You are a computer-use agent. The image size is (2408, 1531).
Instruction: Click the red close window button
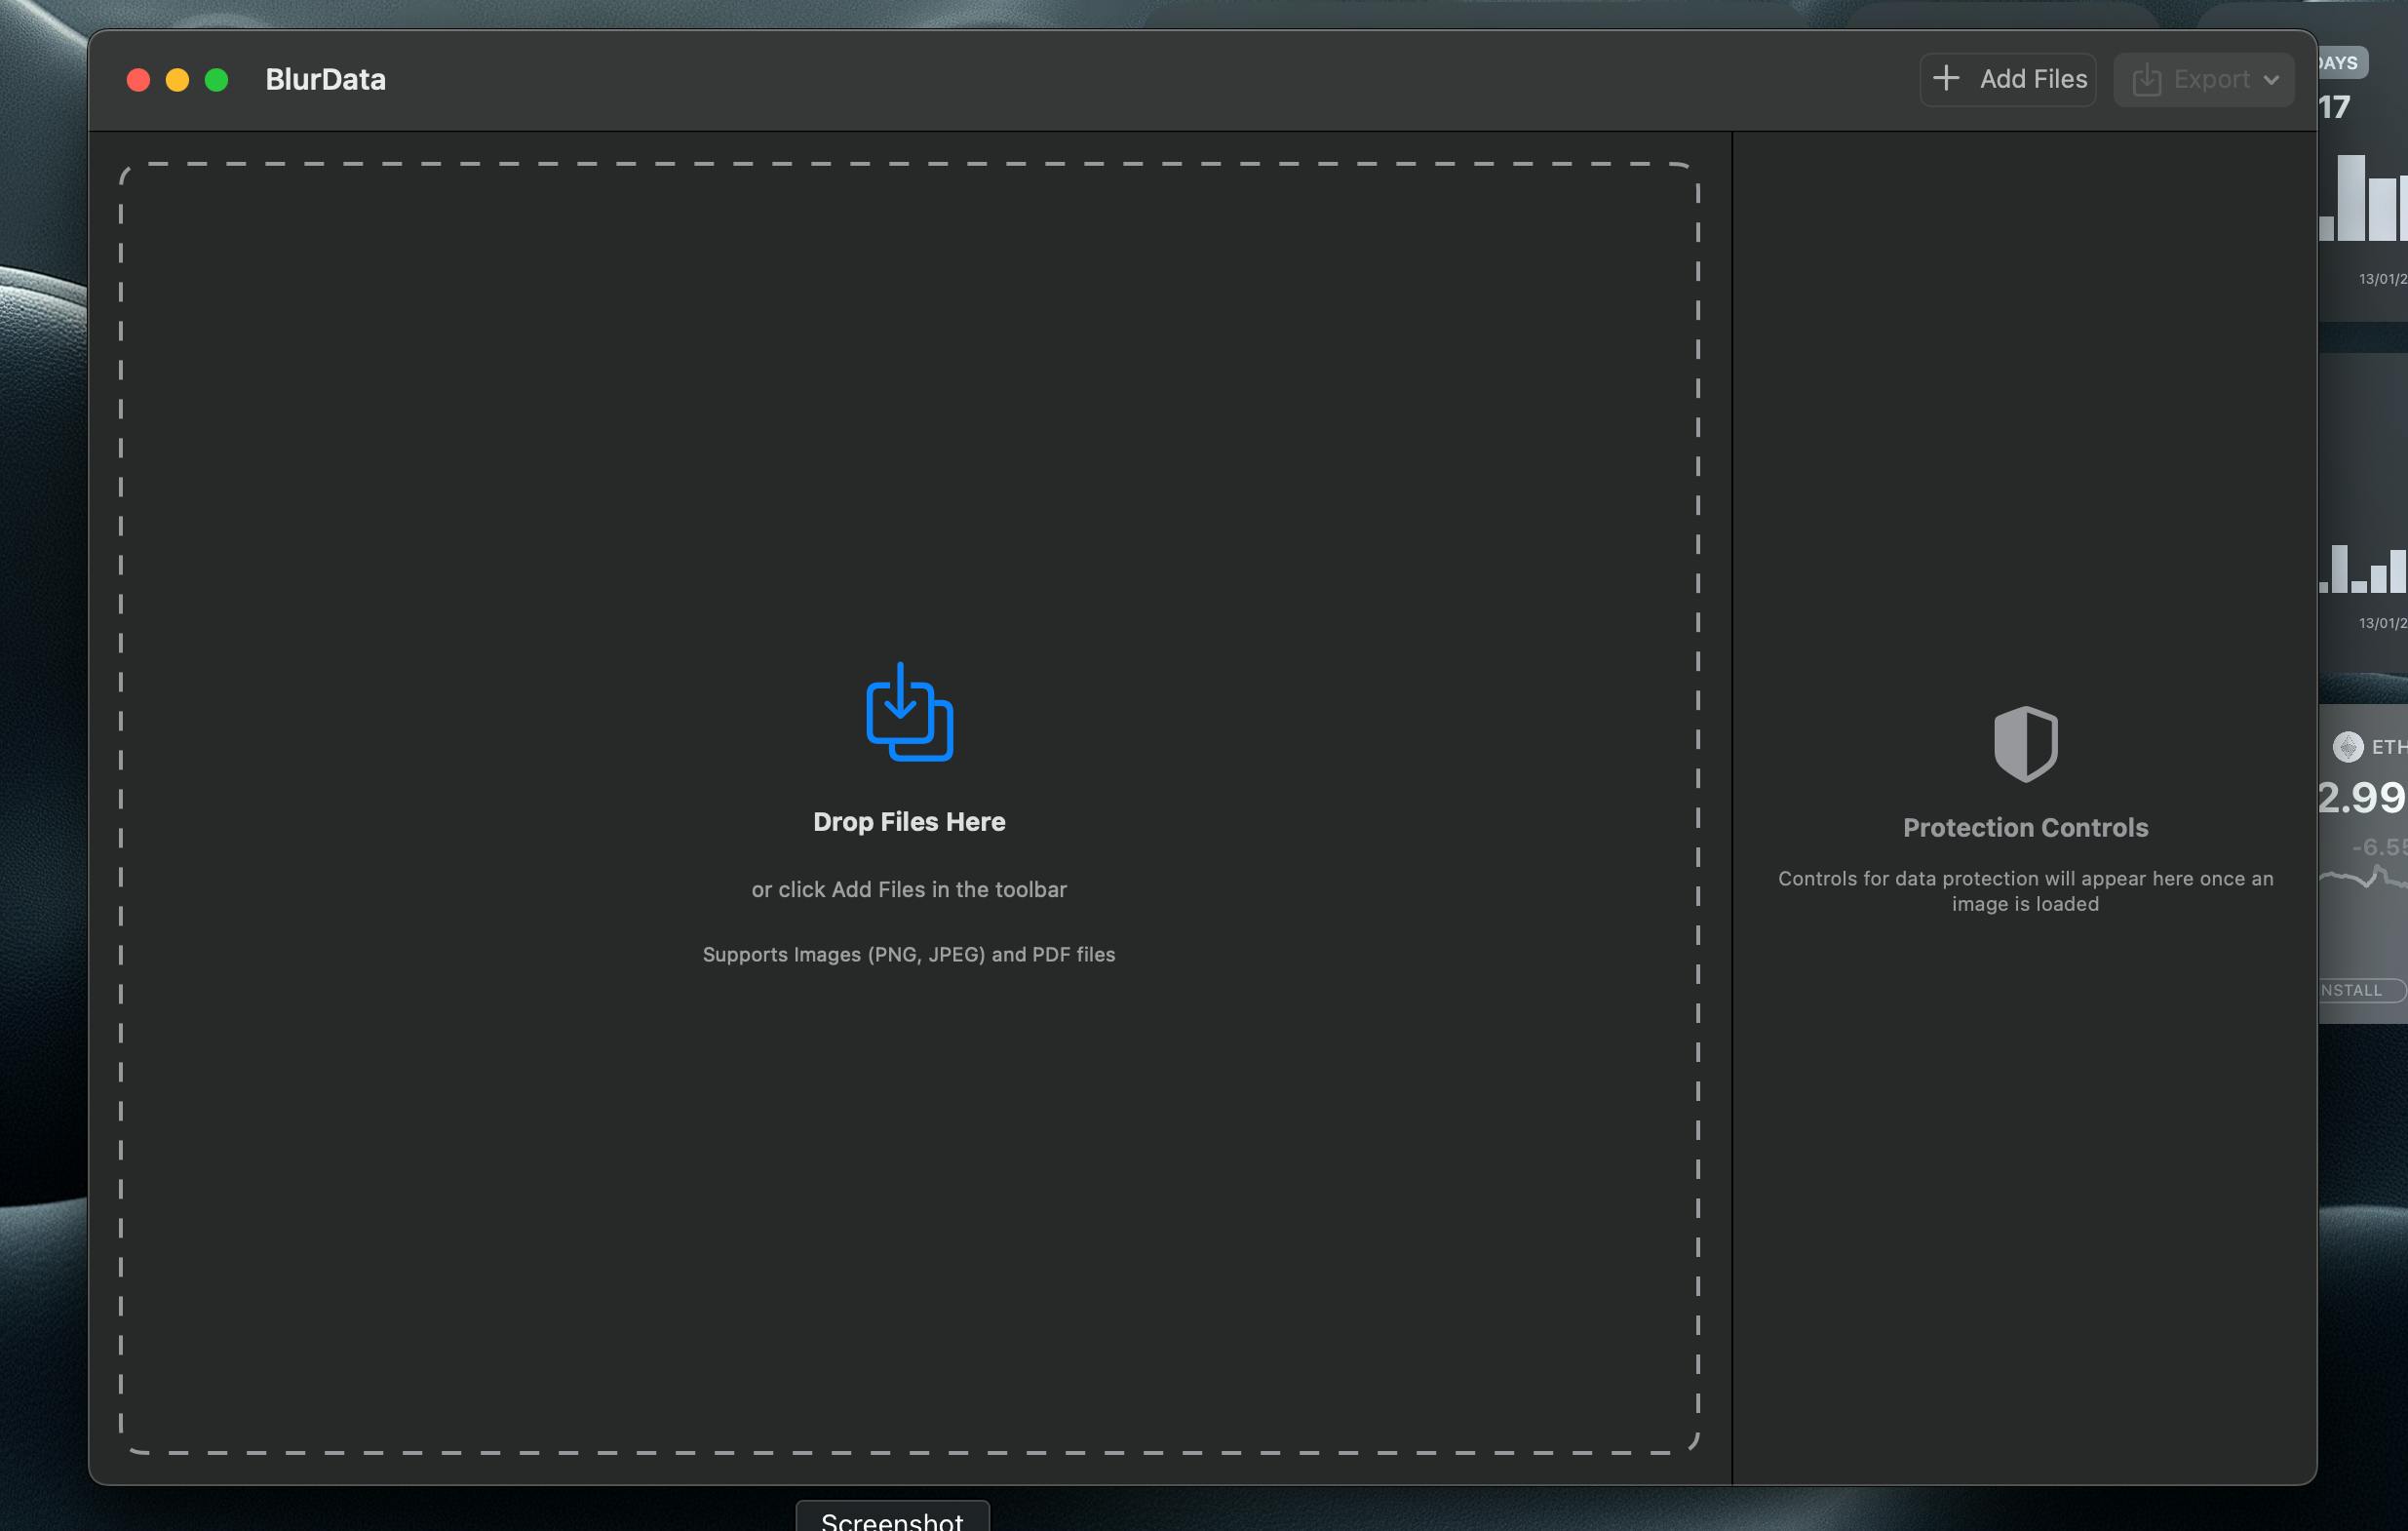[138, 79]
